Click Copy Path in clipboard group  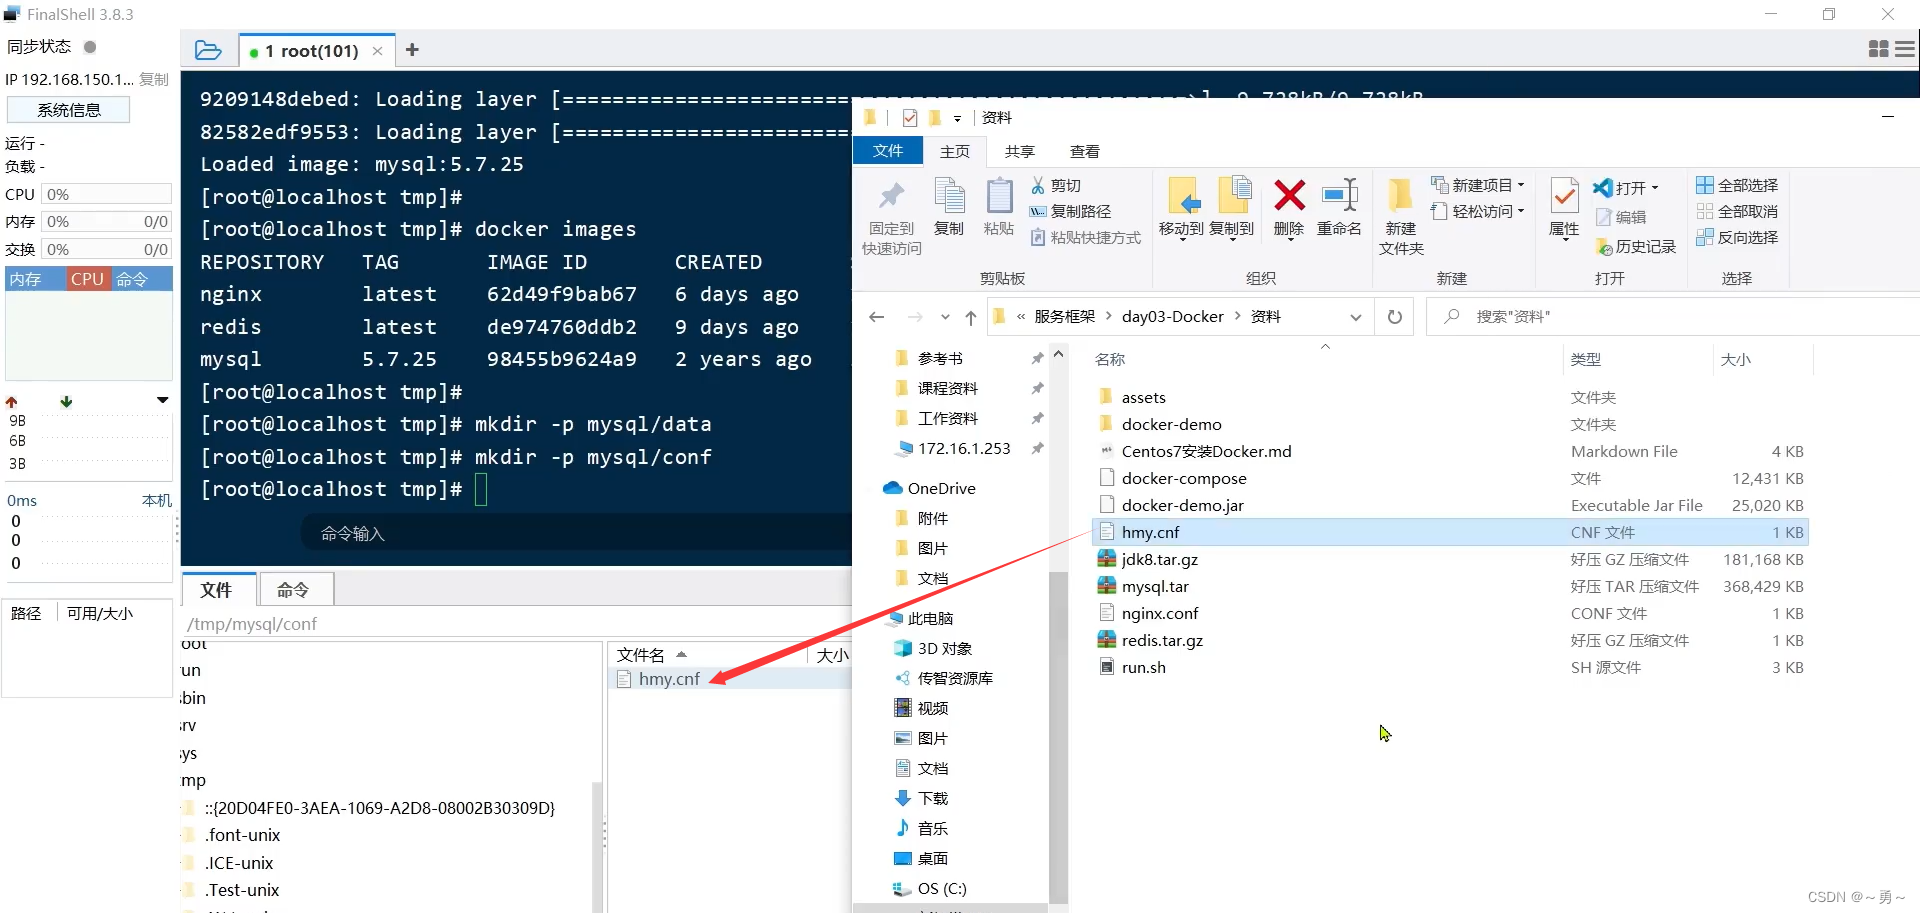point(1070,211)
